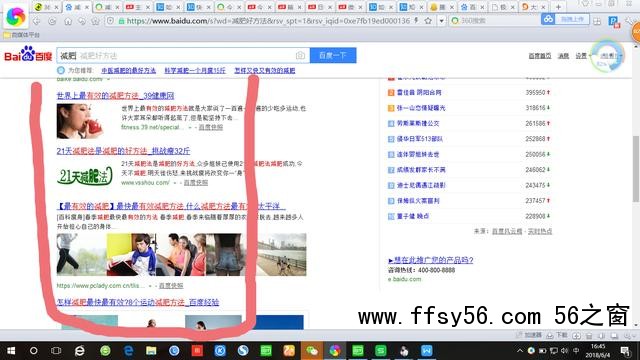Open the bookmarks bar folder

(x=22, y=35)
